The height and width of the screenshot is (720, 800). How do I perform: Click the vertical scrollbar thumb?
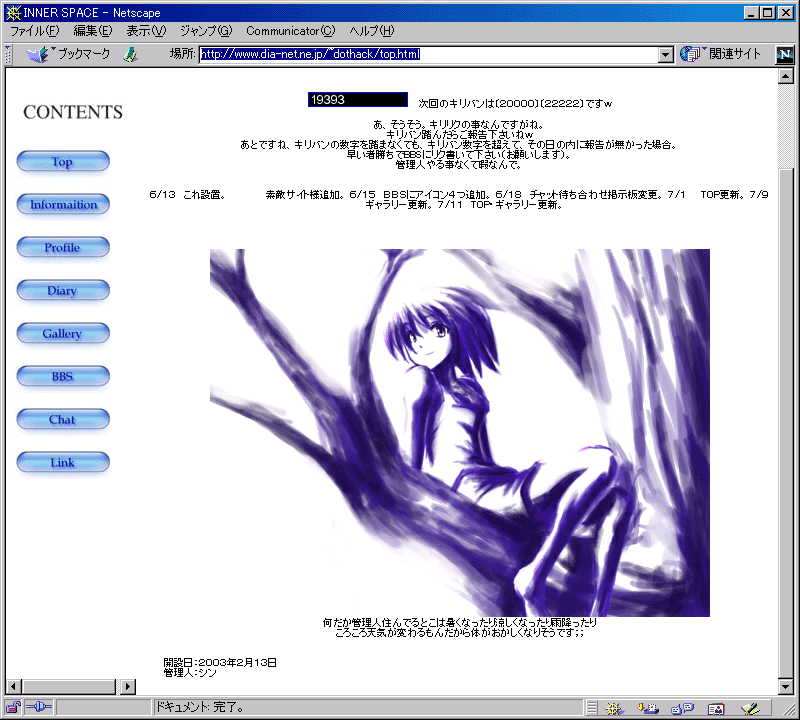[786, 422]
